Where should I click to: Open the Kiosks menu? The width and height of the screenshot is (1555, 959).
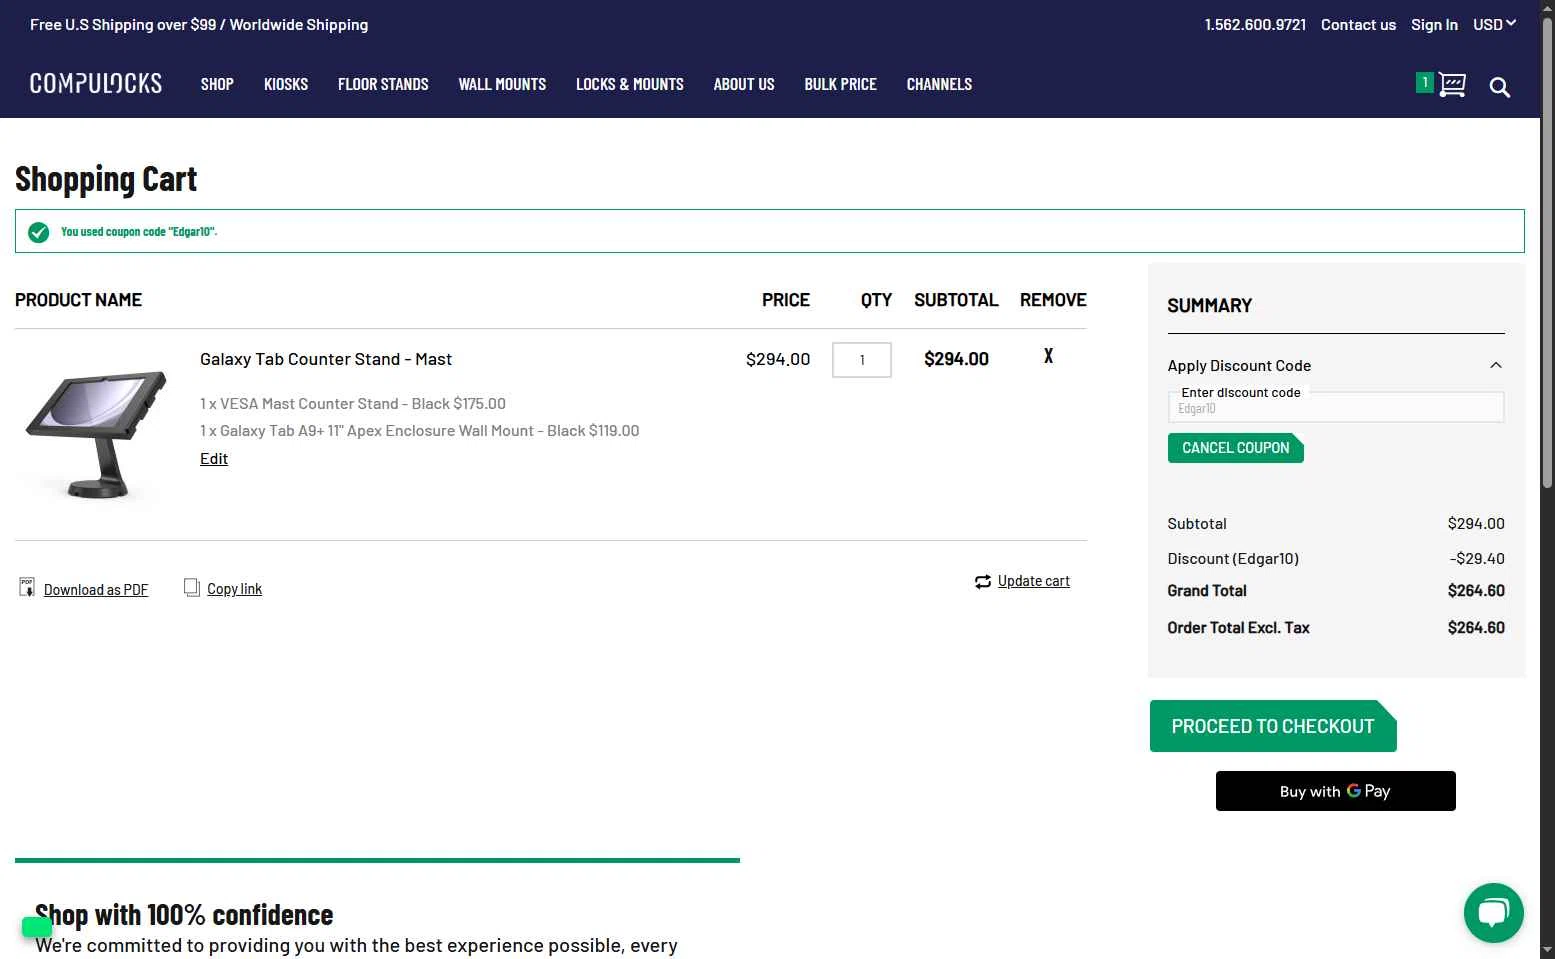[286, 84]
